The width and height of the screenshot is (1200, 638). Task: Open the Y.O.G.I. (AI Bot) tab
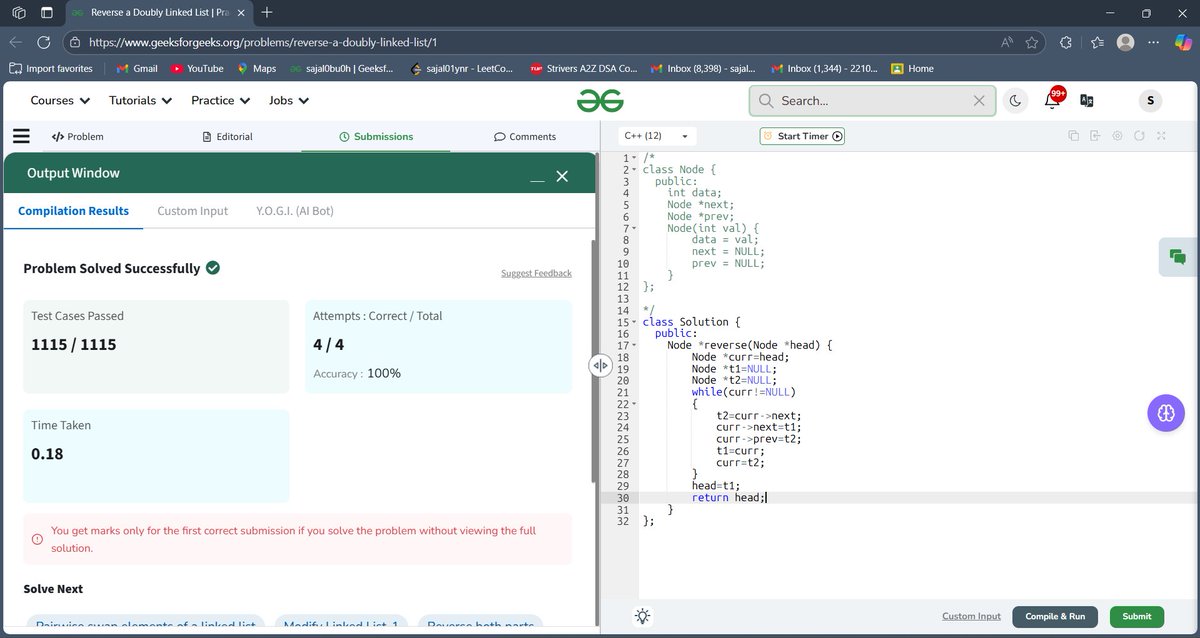pyautogui.click(x=295, y=211)
